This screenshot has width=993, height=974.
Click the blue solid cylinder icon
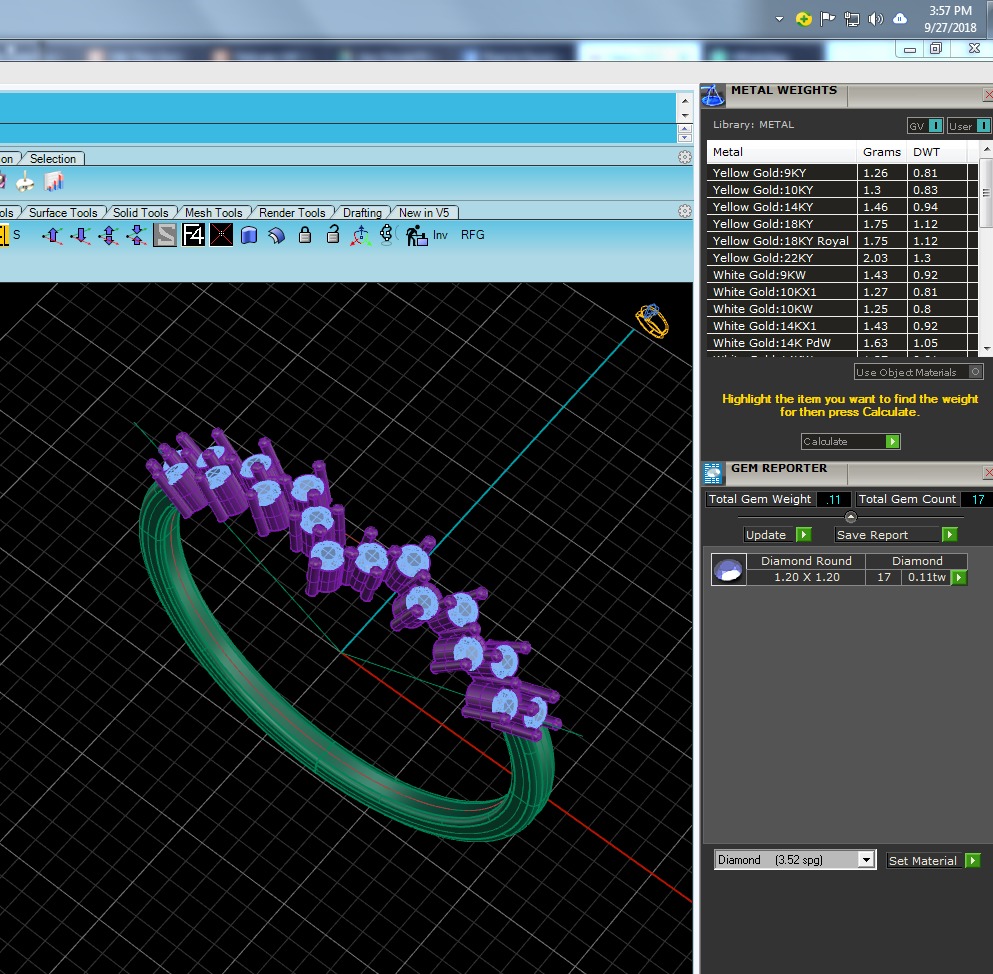(x=249, y=236)
